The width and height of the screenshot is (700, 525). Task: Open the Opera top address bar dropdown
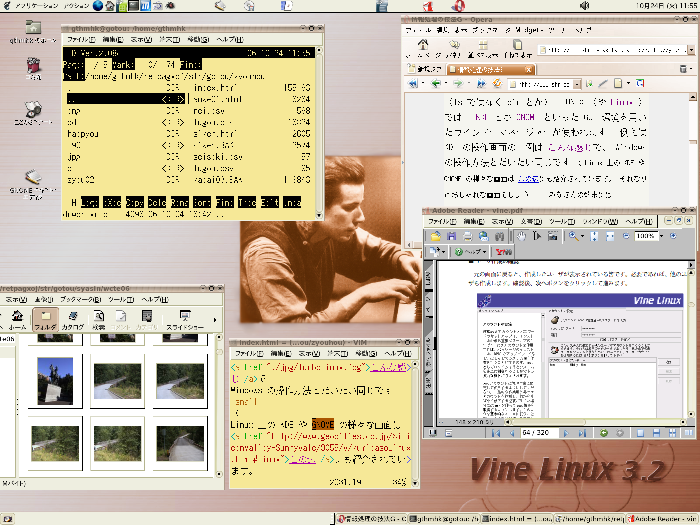tap(691, 50)
